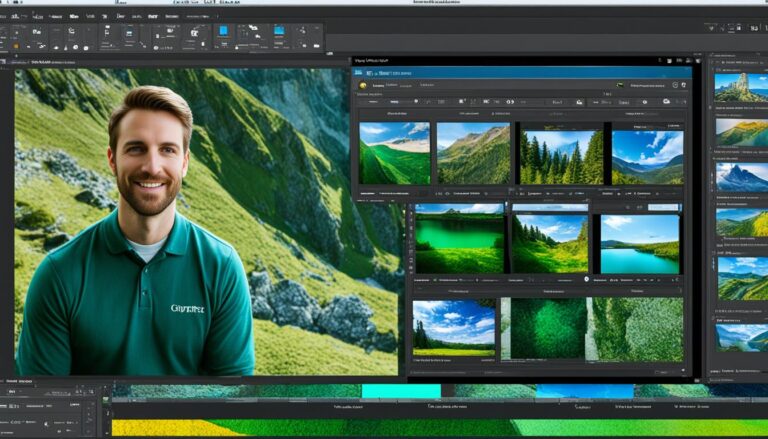Open the rock tower by sea thumbnail in right panel
The image size is (768, 439).
click(x=741, y=88)
